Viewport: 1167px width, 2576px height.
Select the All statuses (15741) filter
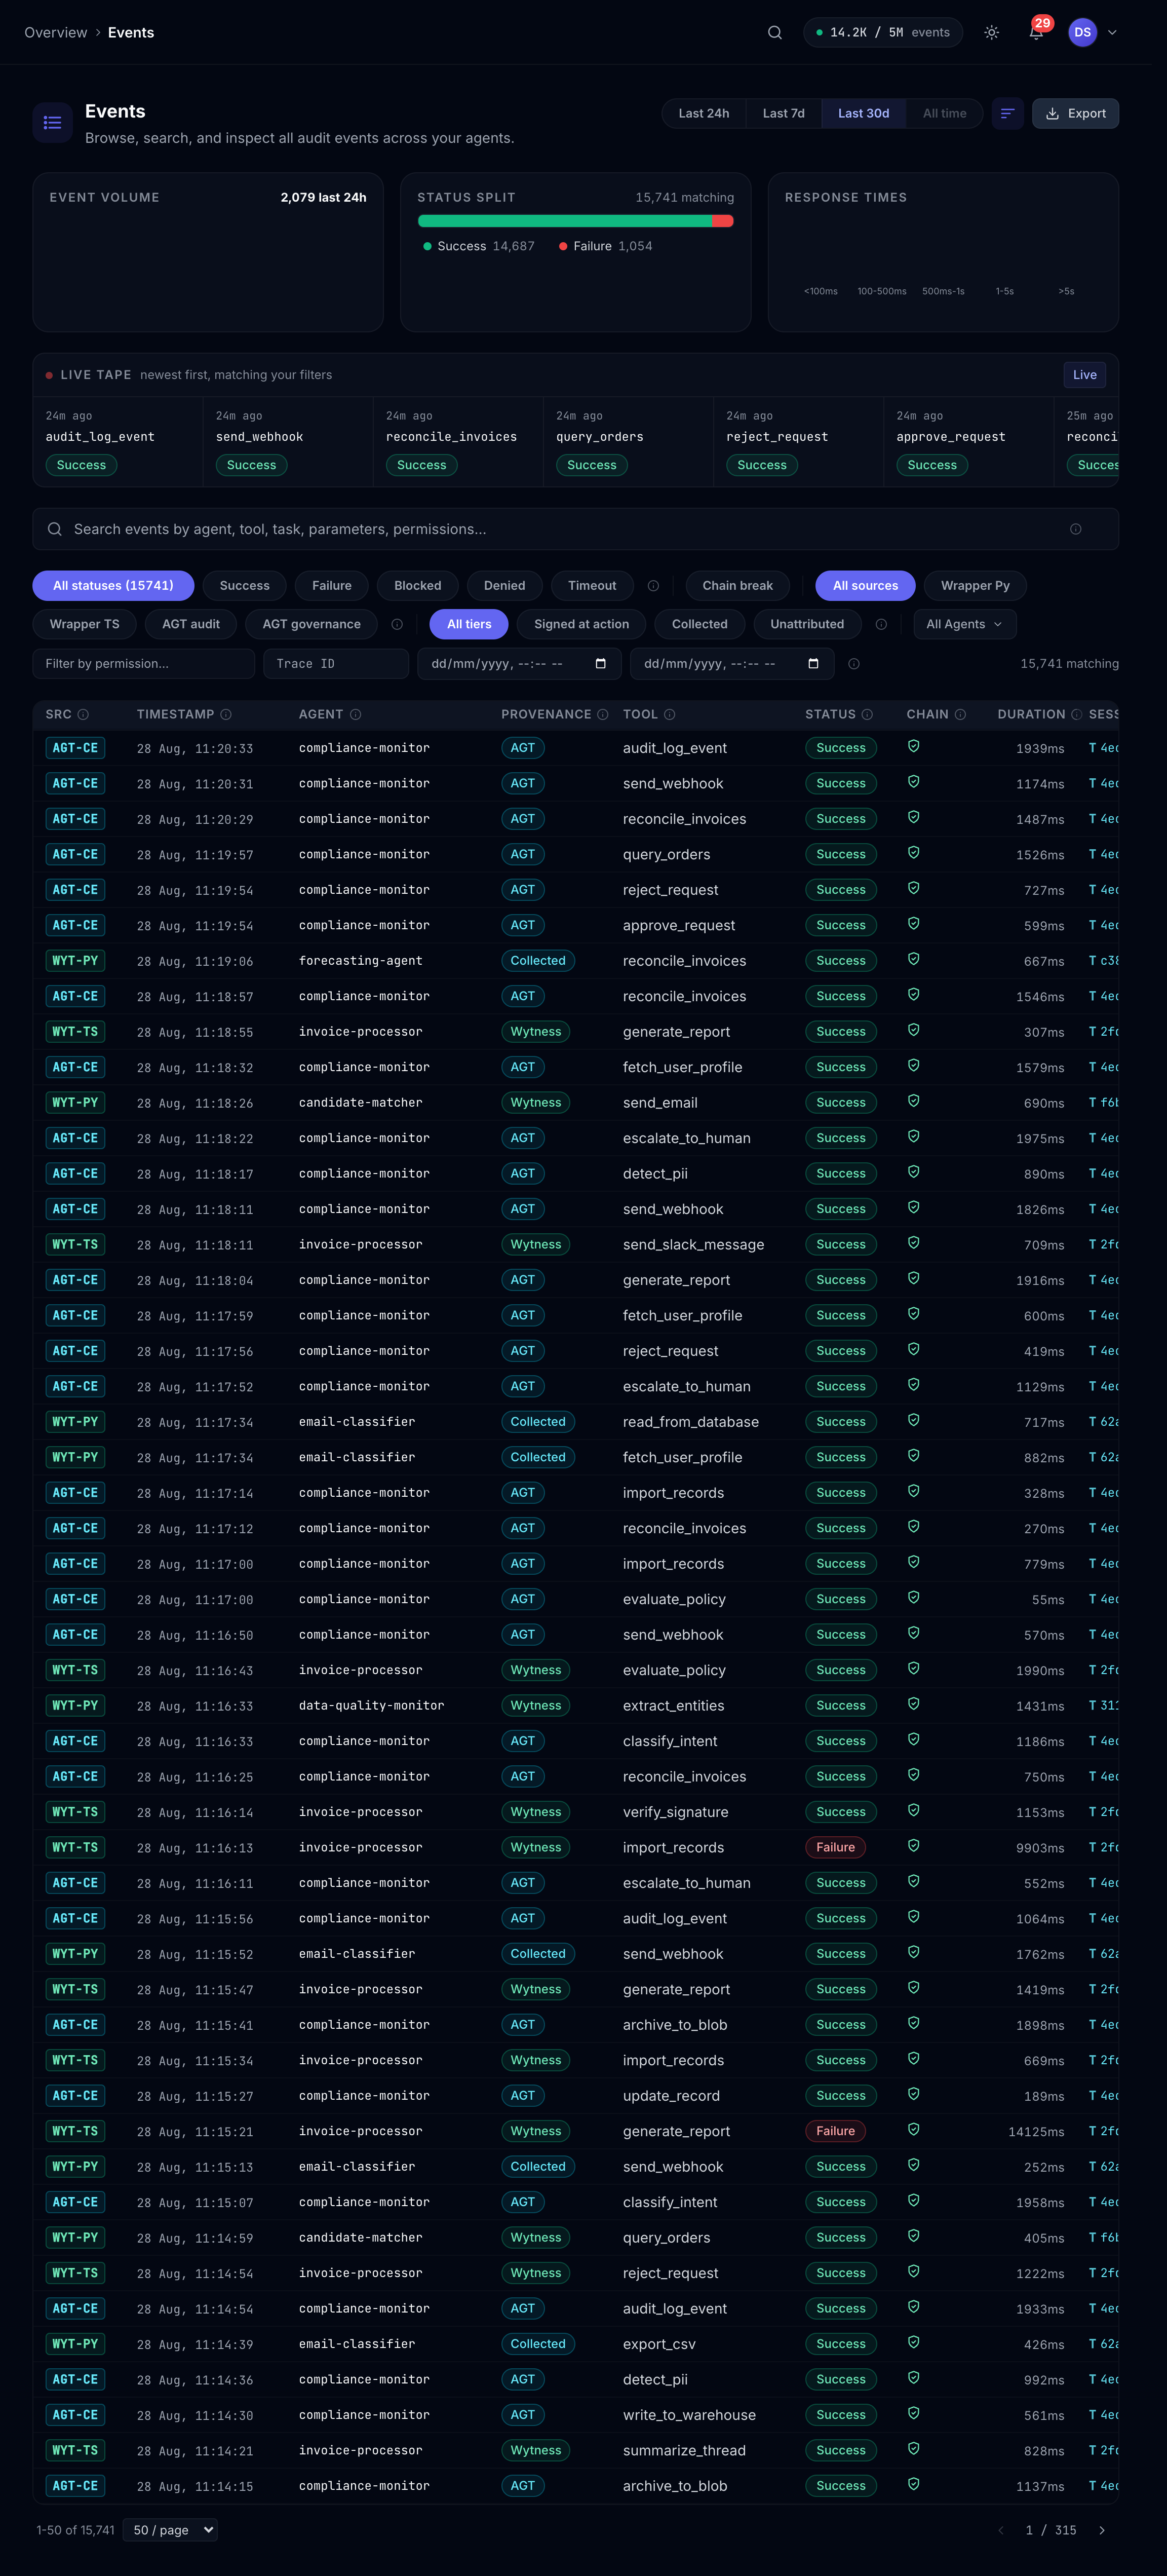pyautogui.click(x=113, y=586)
